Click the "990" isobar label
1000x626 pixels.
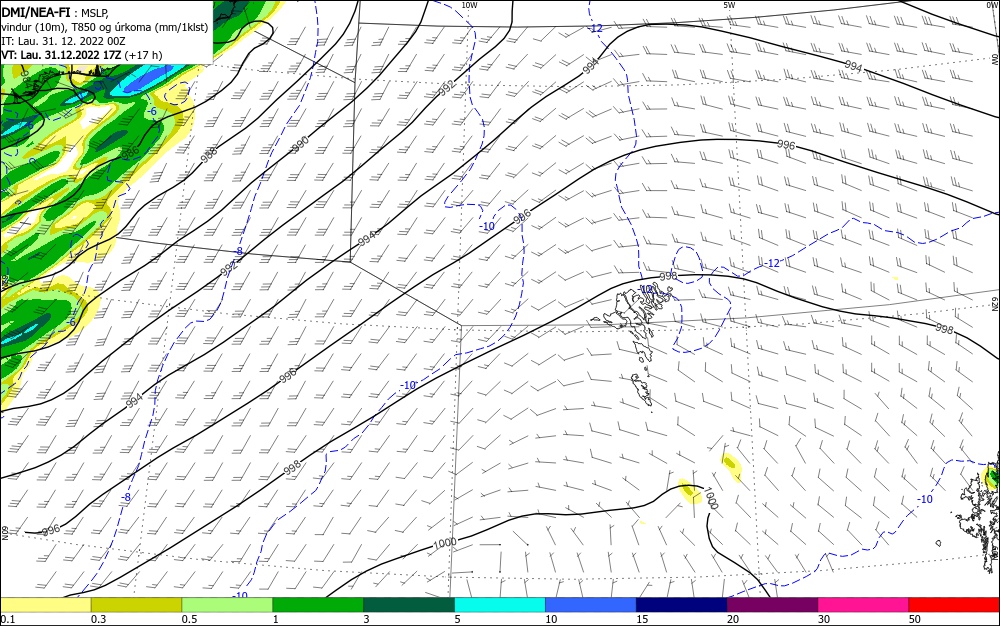(x=300, y=144)
